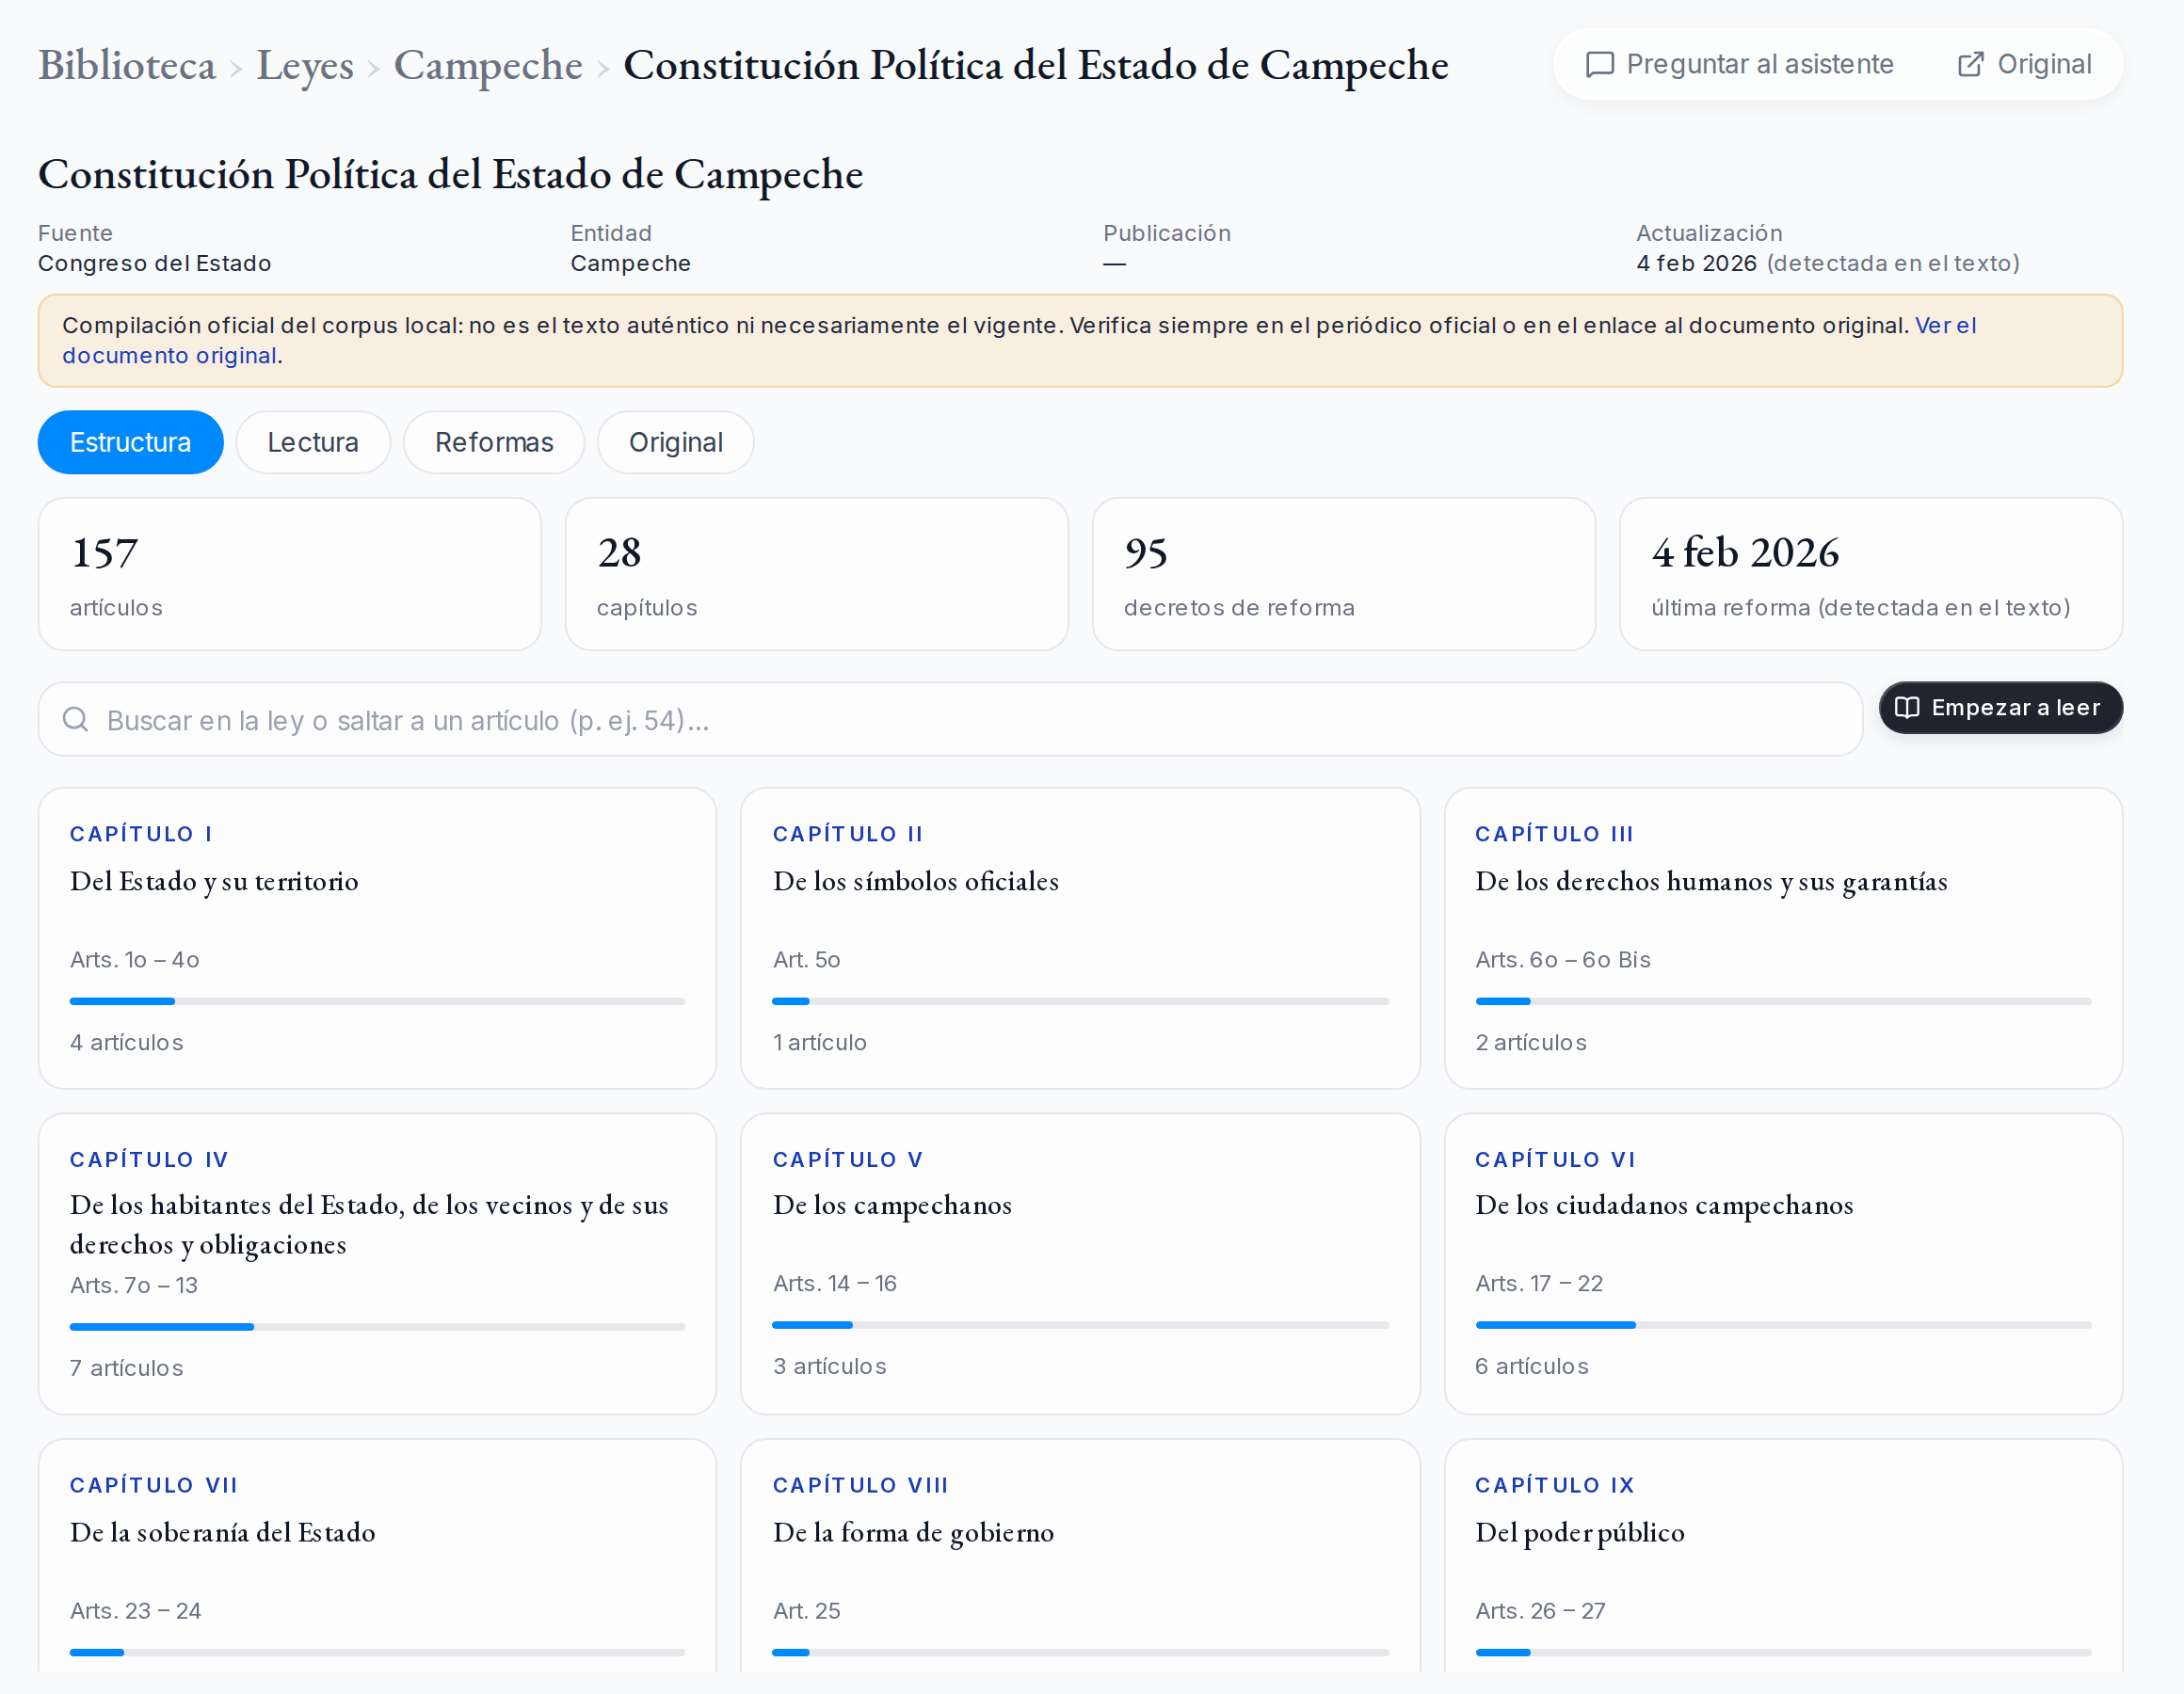Screen dimensions: 2184x1694
Task: Click the book icon on Empezar a leer
Action: pyautogui.click(x=1907, y=708)
